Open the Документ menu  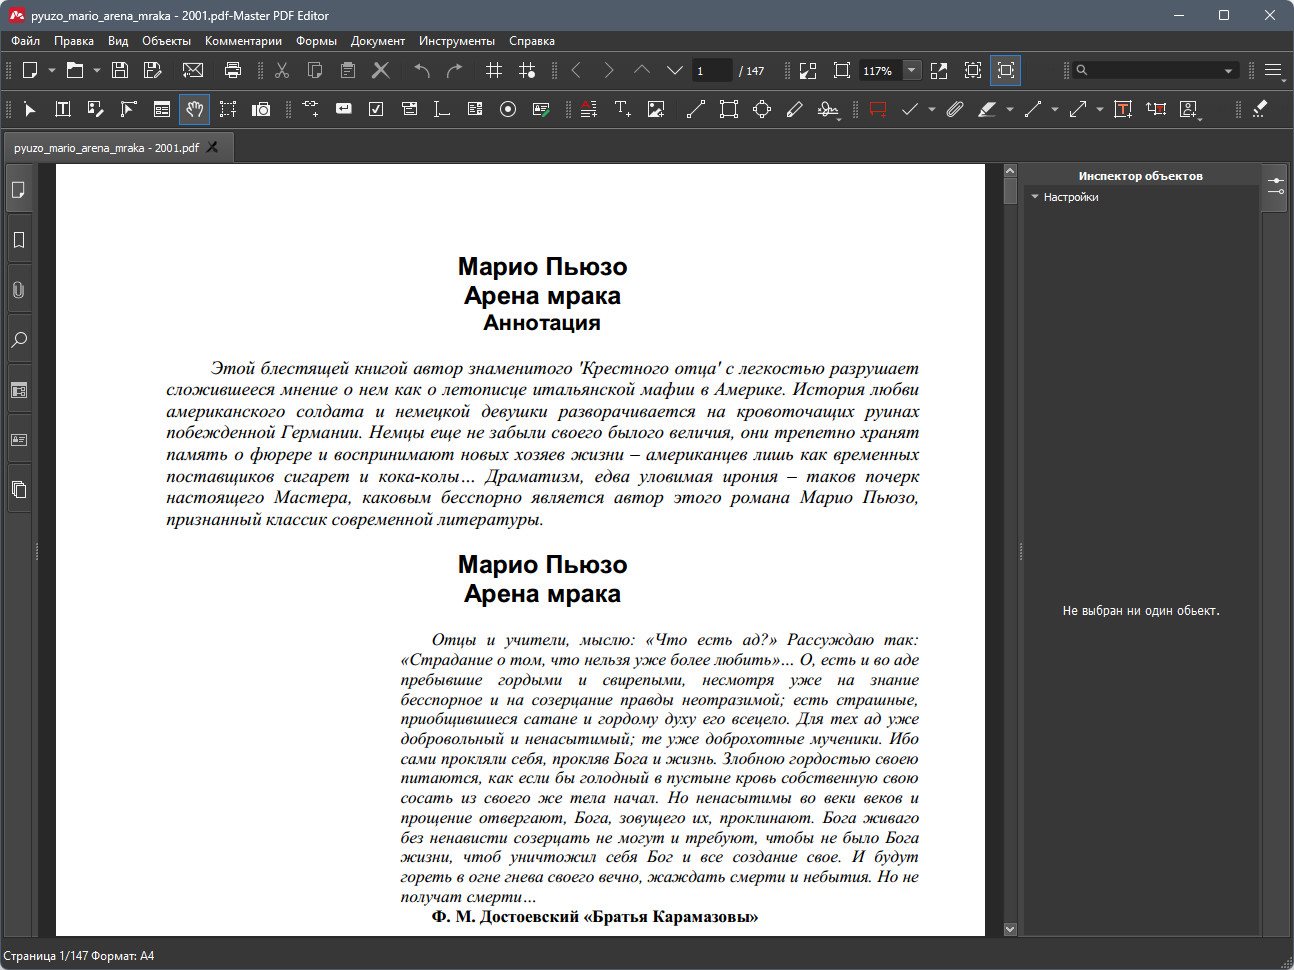378,41
